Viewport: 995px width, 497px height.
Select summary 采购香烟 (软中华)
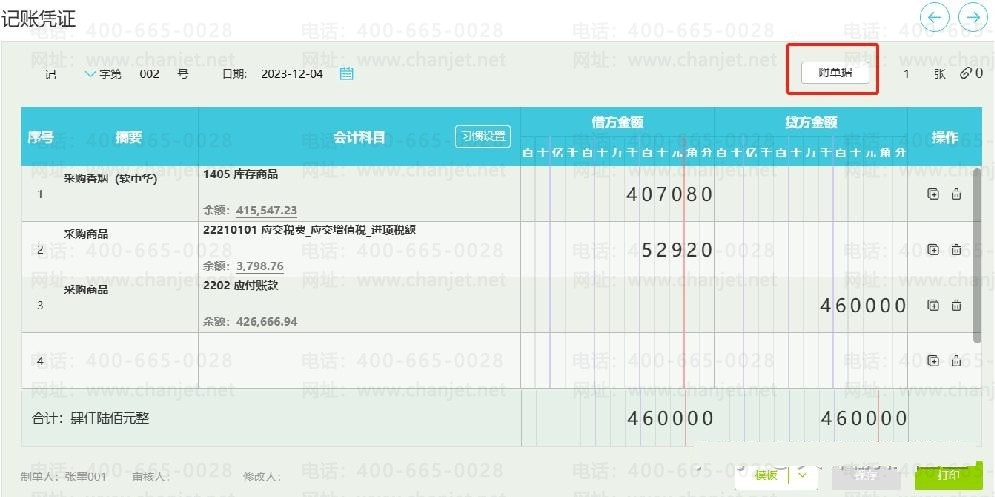point(110,179)
